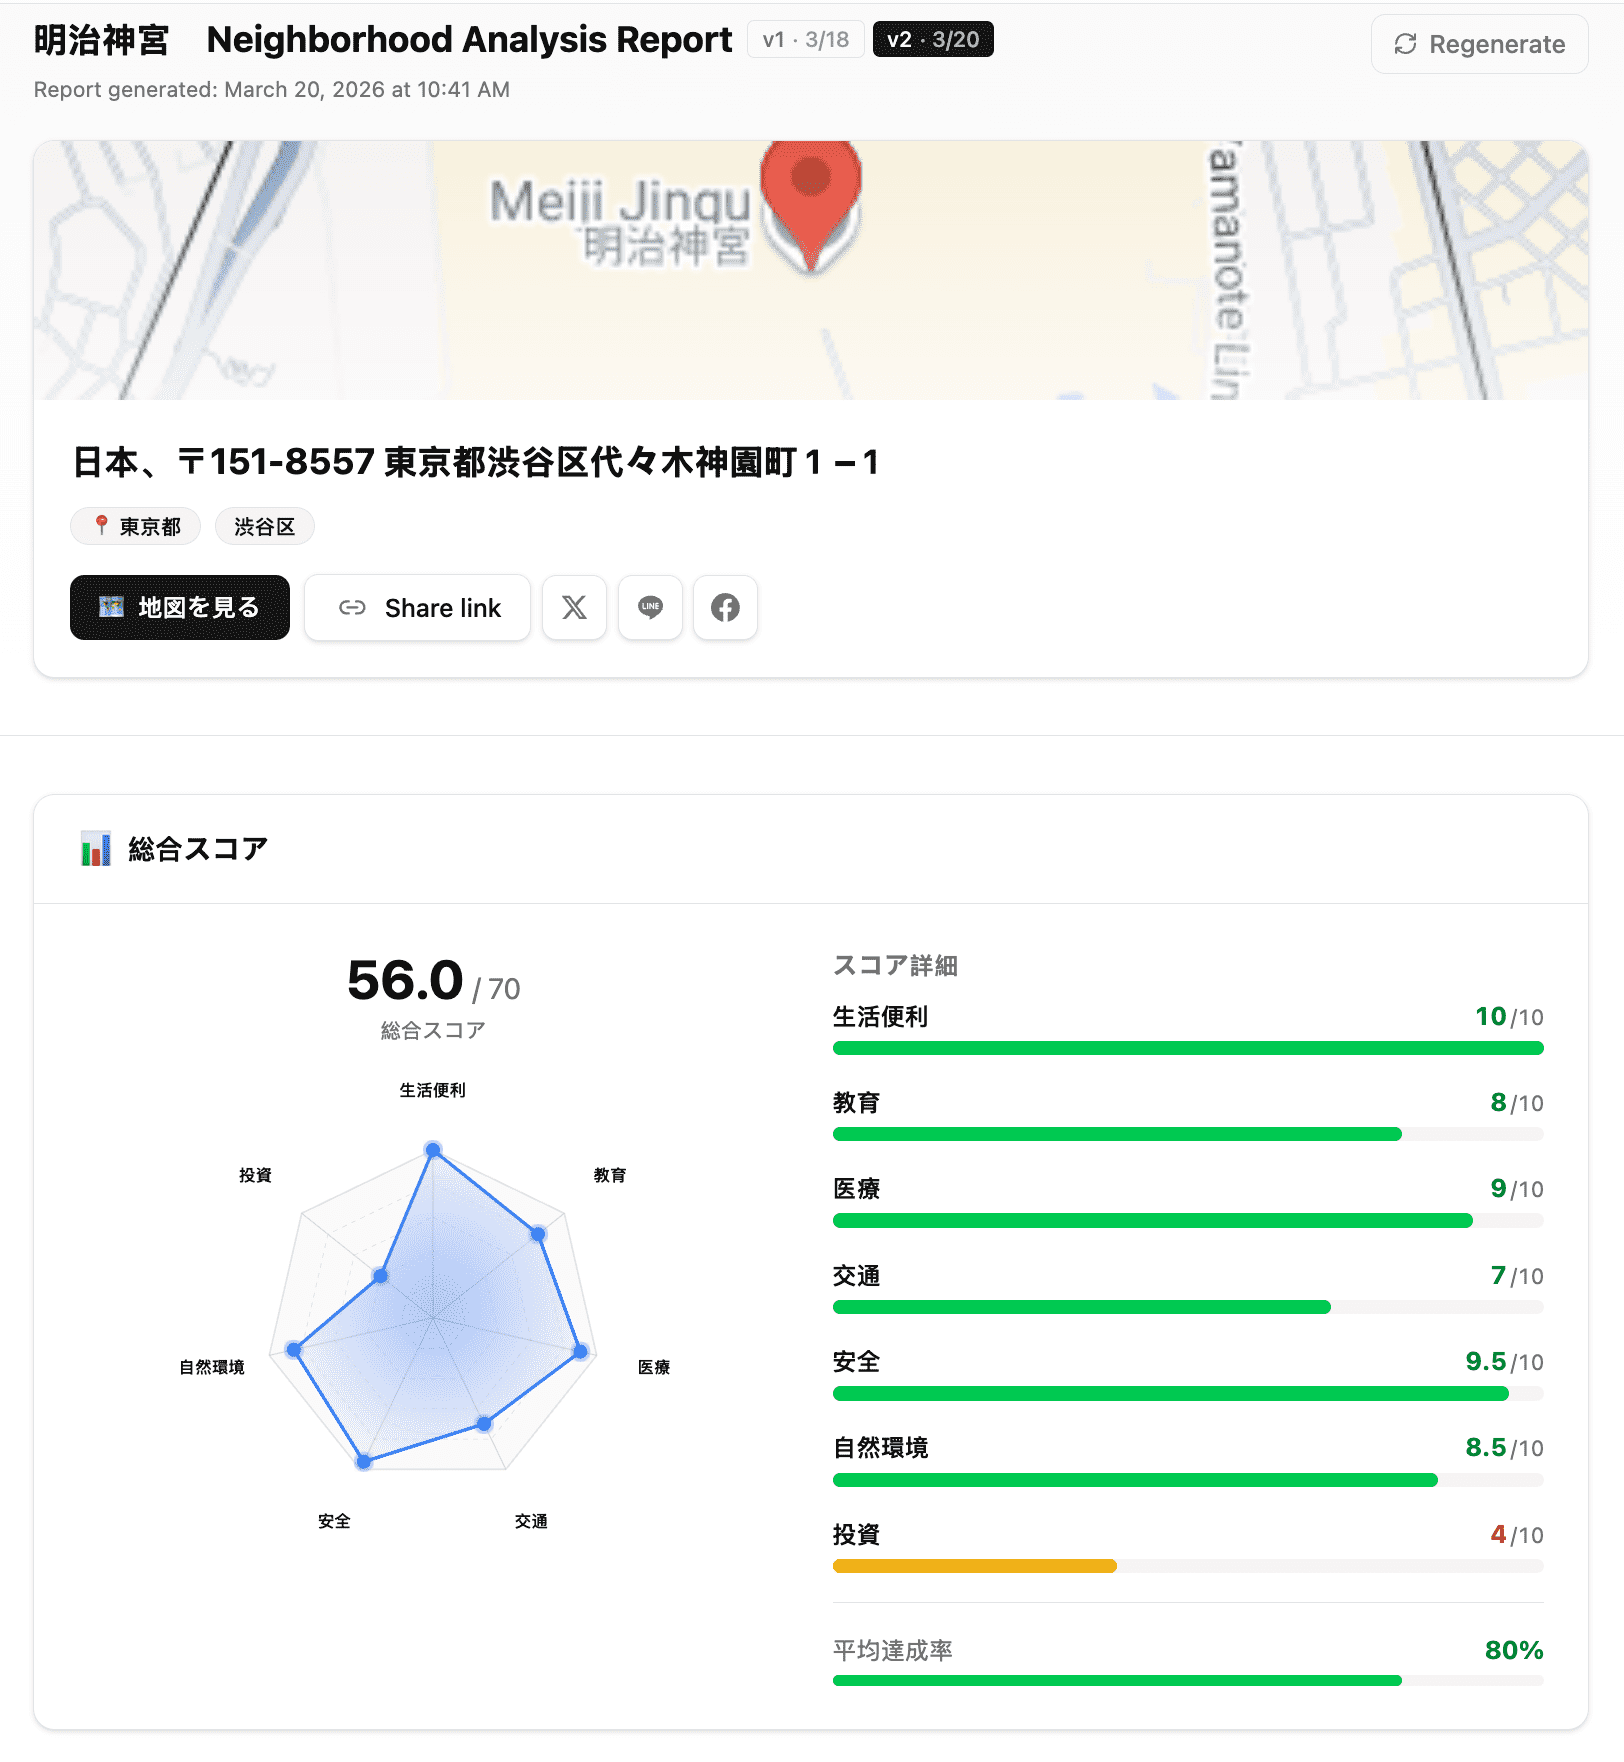Image resolution: width=1624 pixels, height=1762 pixels.
Task: Share the report via LINE
Action: click(x=650, y=607)
